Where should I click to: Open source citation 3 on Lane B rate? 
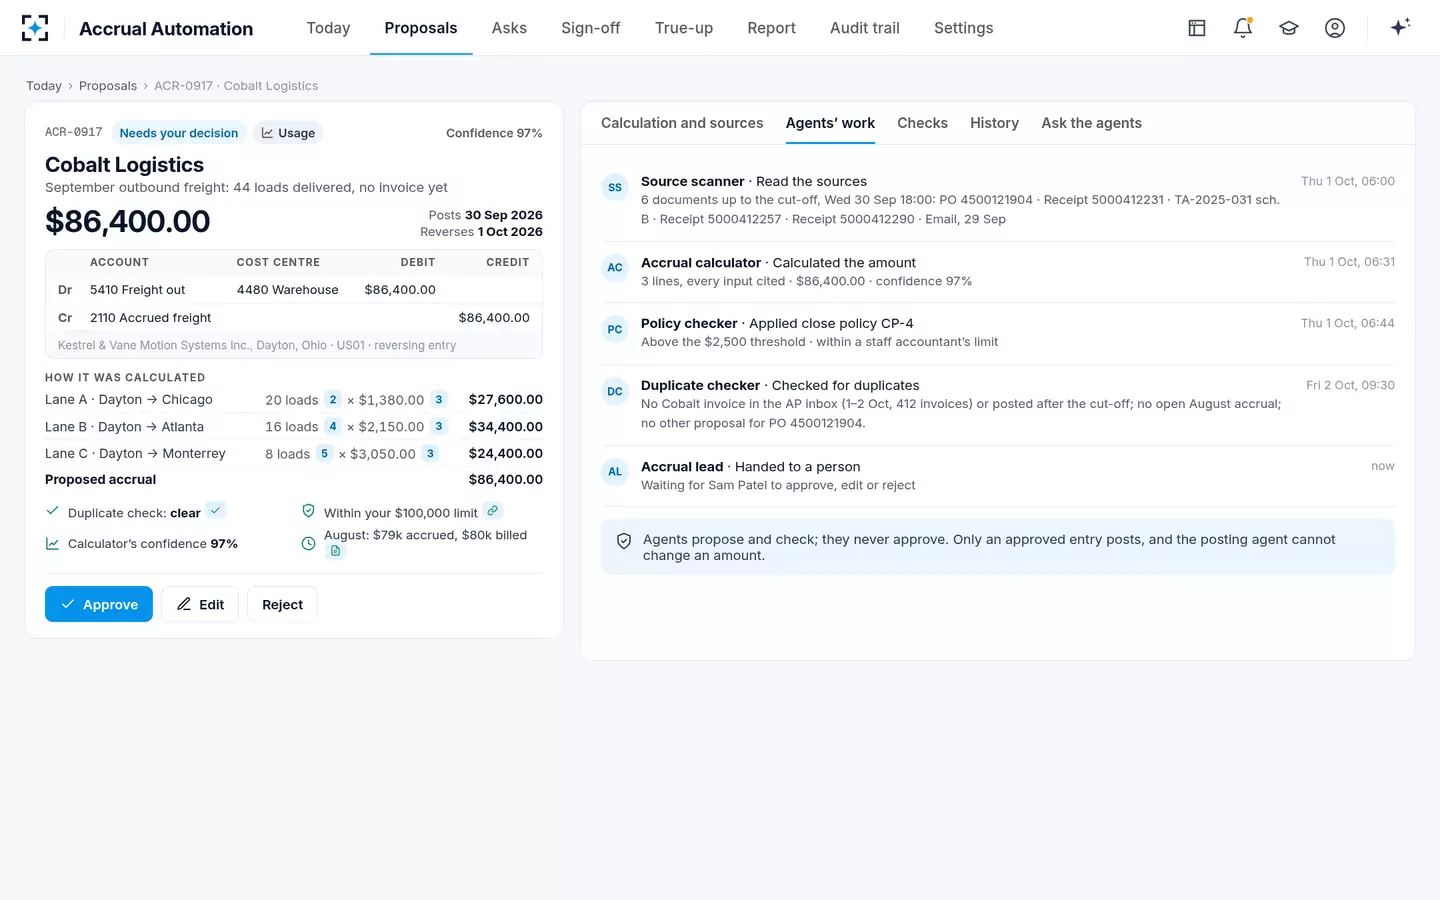tap(438, 427)
